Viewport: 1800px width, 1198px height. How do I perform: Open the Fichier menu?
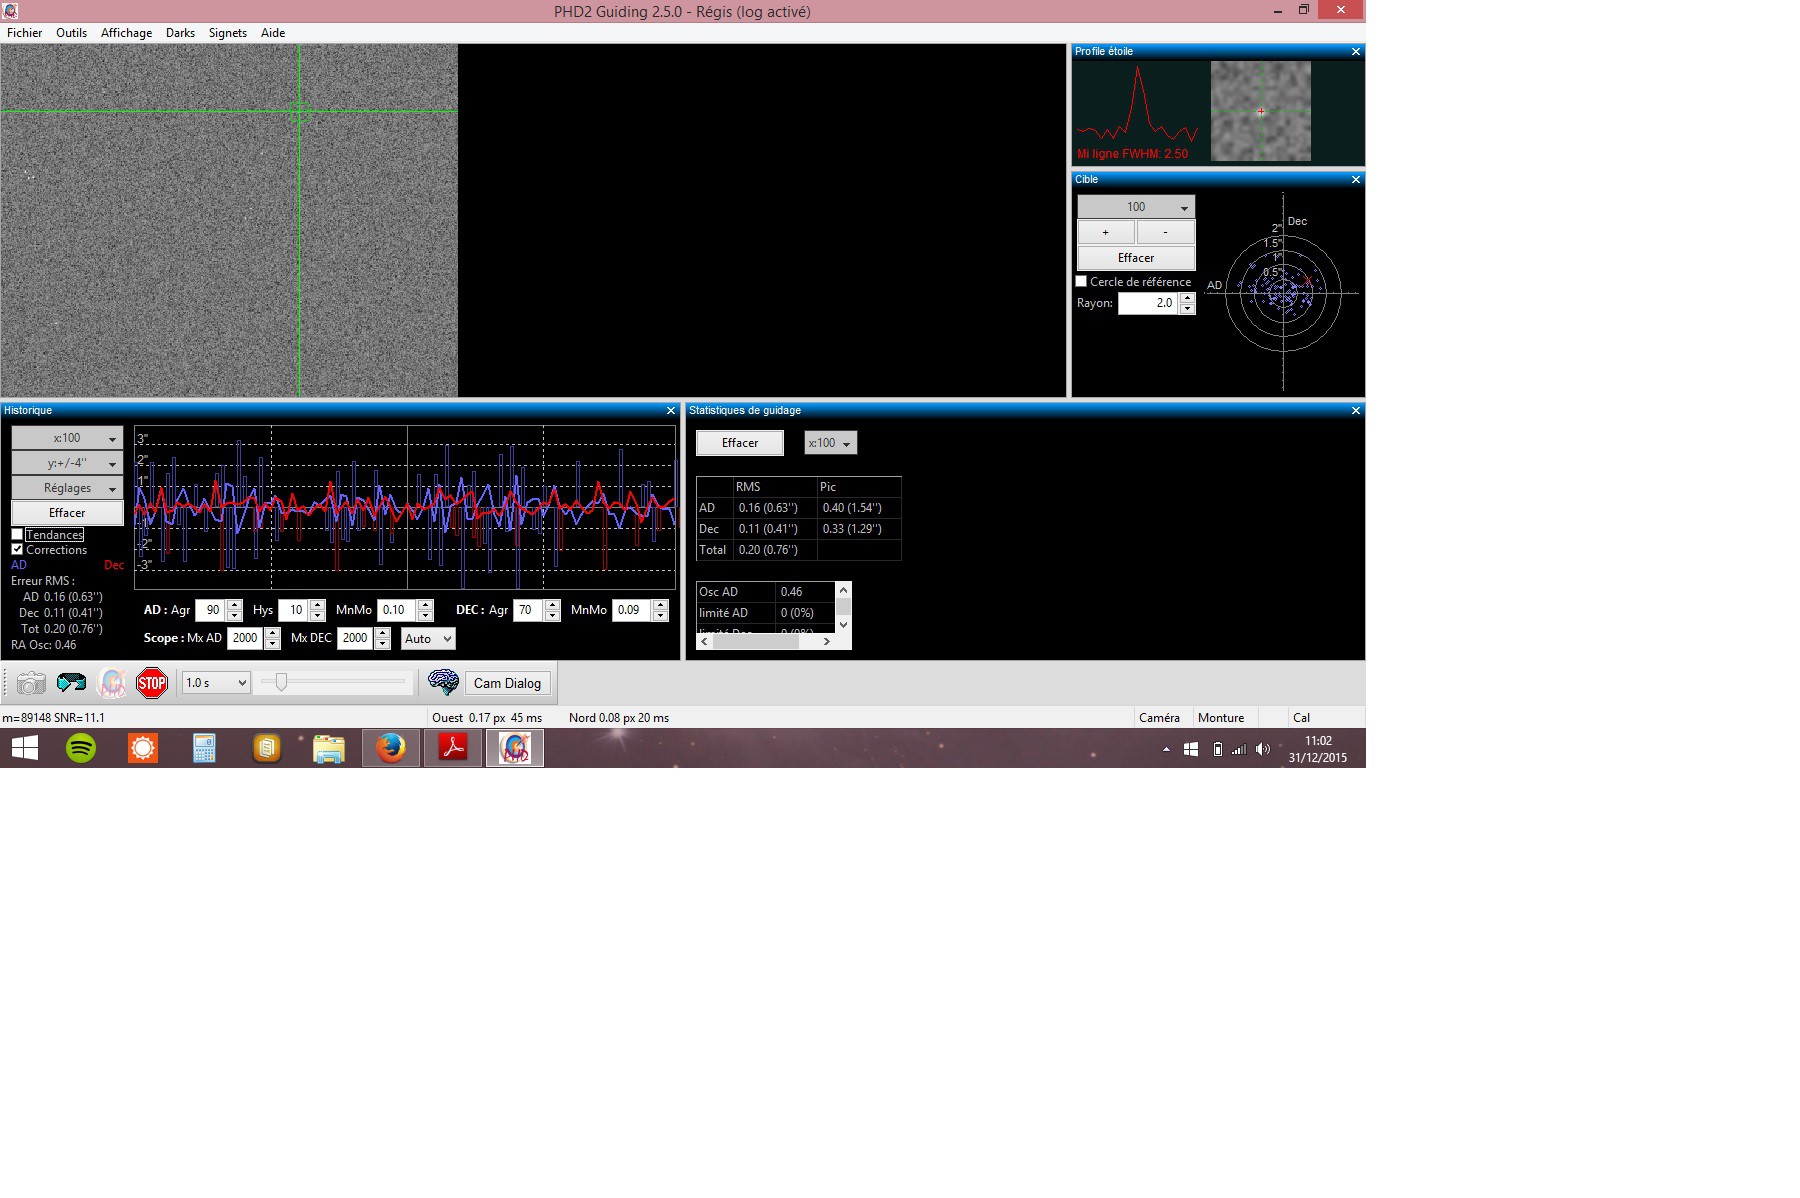25,33
